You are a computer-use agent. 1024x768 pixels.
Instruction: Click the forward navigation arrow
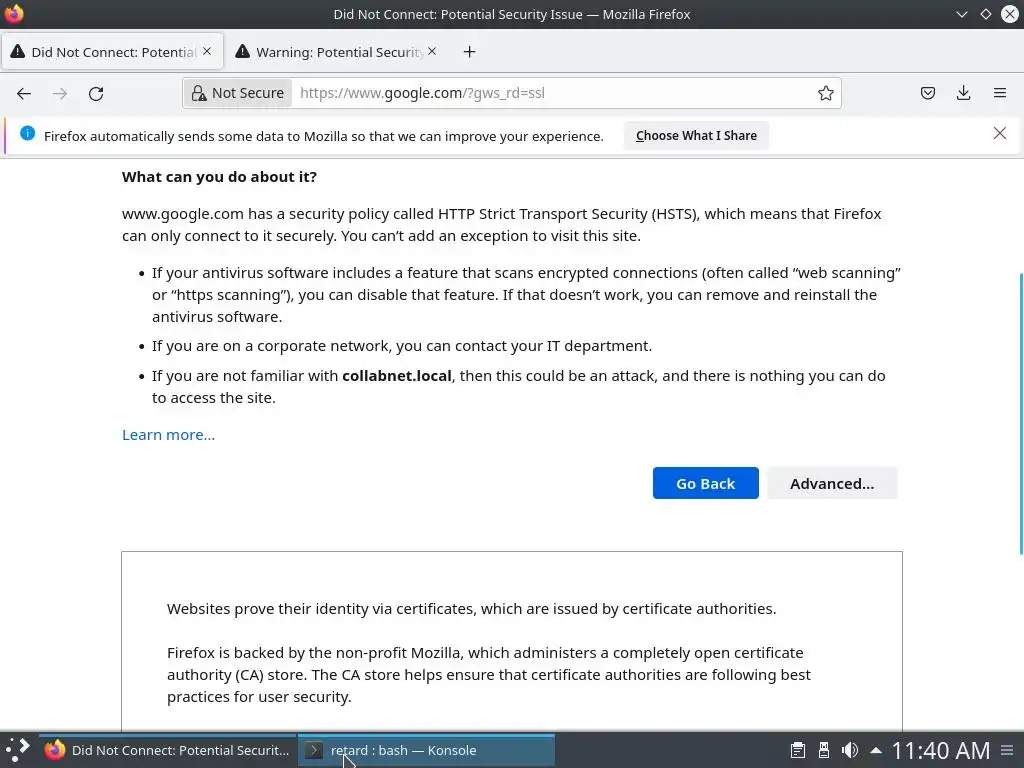60,93
